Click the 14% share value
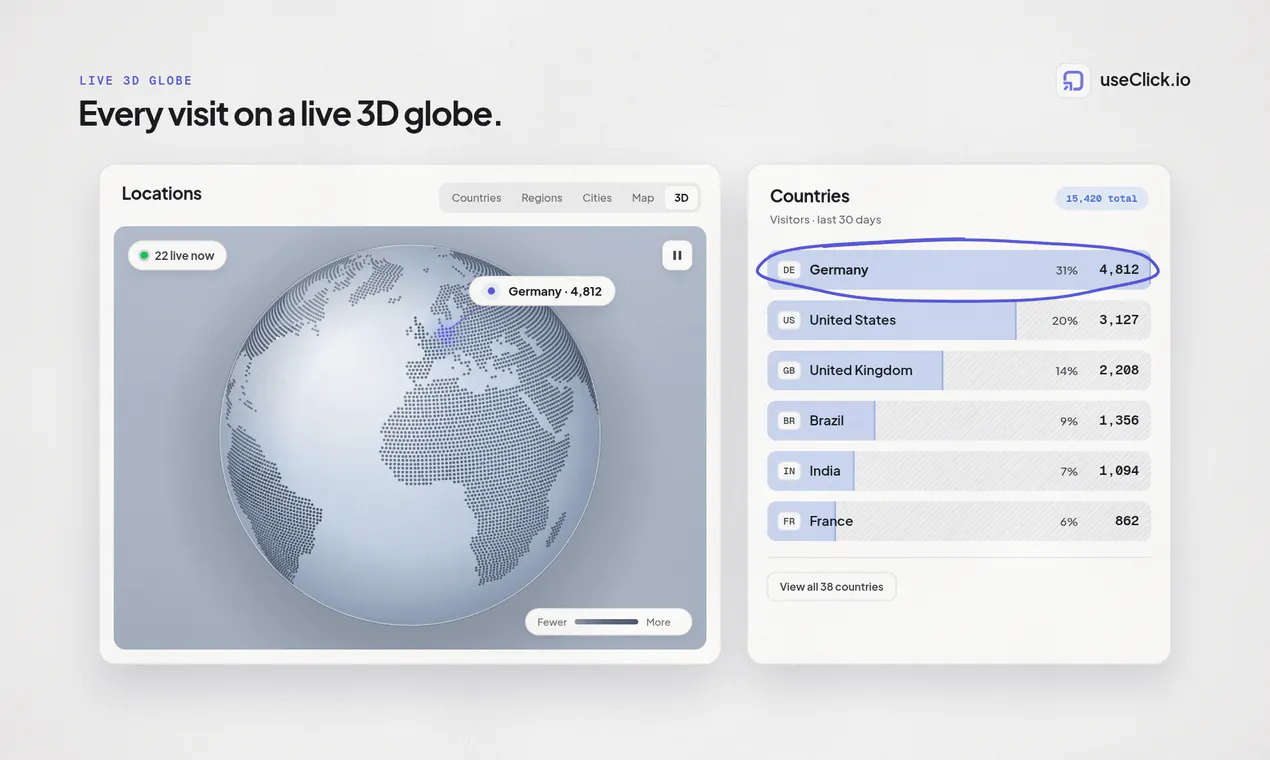 click(1066, 371)
